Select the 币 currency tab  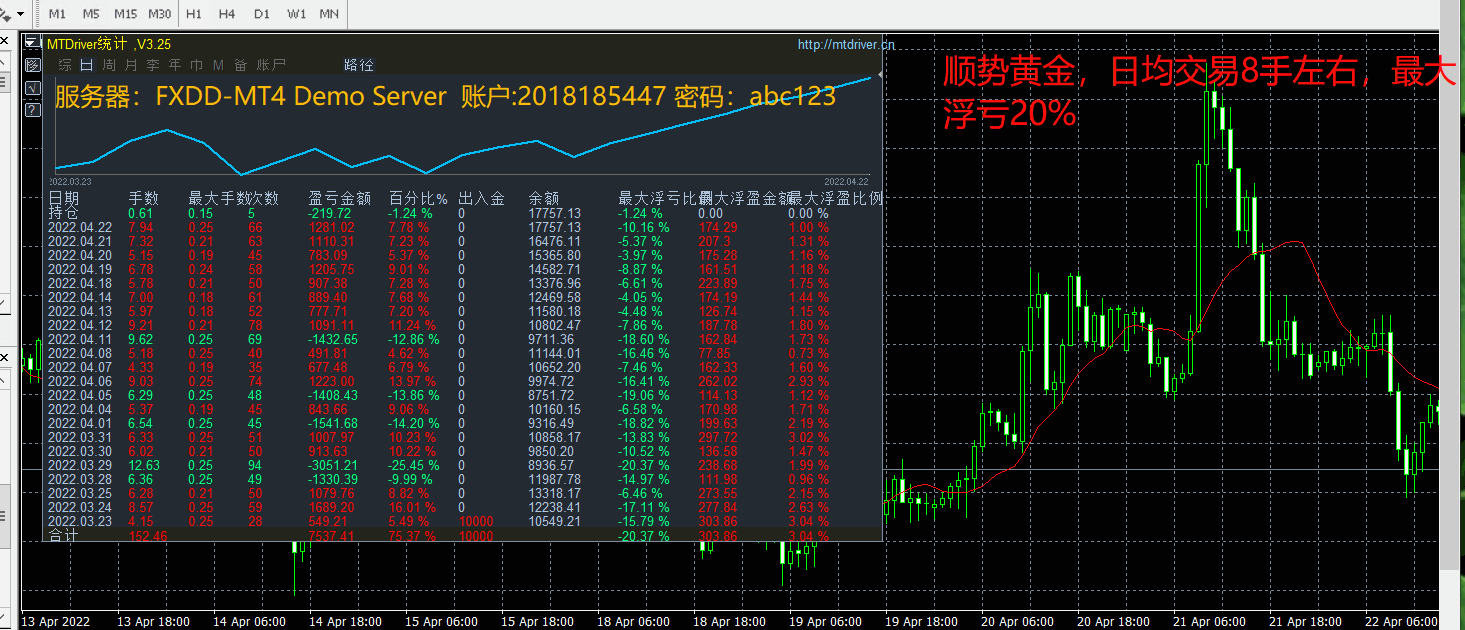(196, 65)
